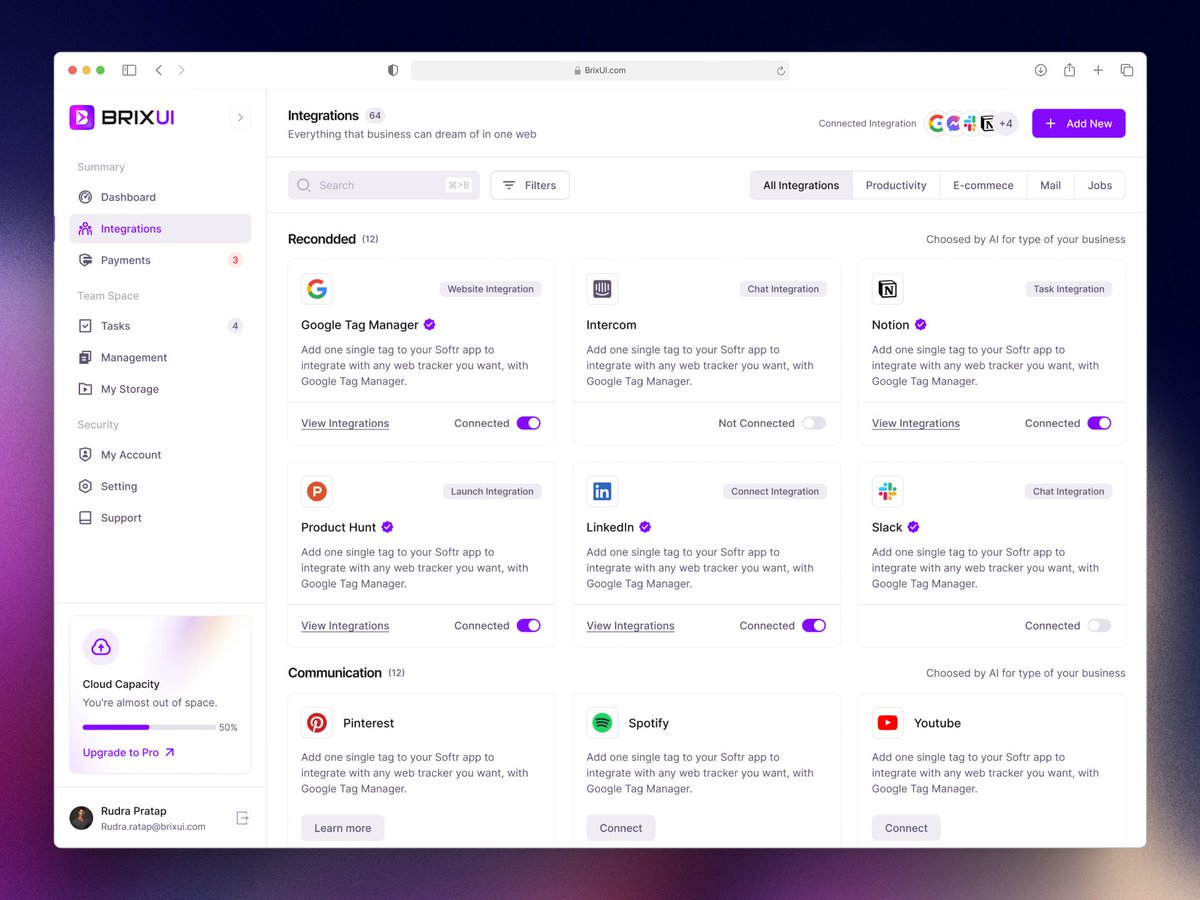Click the Setting hexagon gear icon
The width and height of the screenshot is (1200, 900).
(x=85, y=486)
